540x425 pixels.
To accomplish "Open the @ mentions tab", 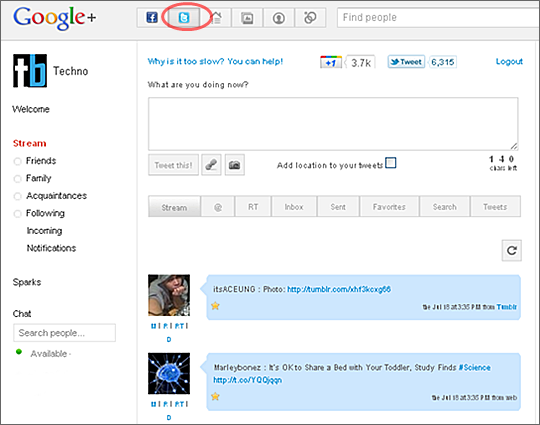I will [x=218, y=207].
